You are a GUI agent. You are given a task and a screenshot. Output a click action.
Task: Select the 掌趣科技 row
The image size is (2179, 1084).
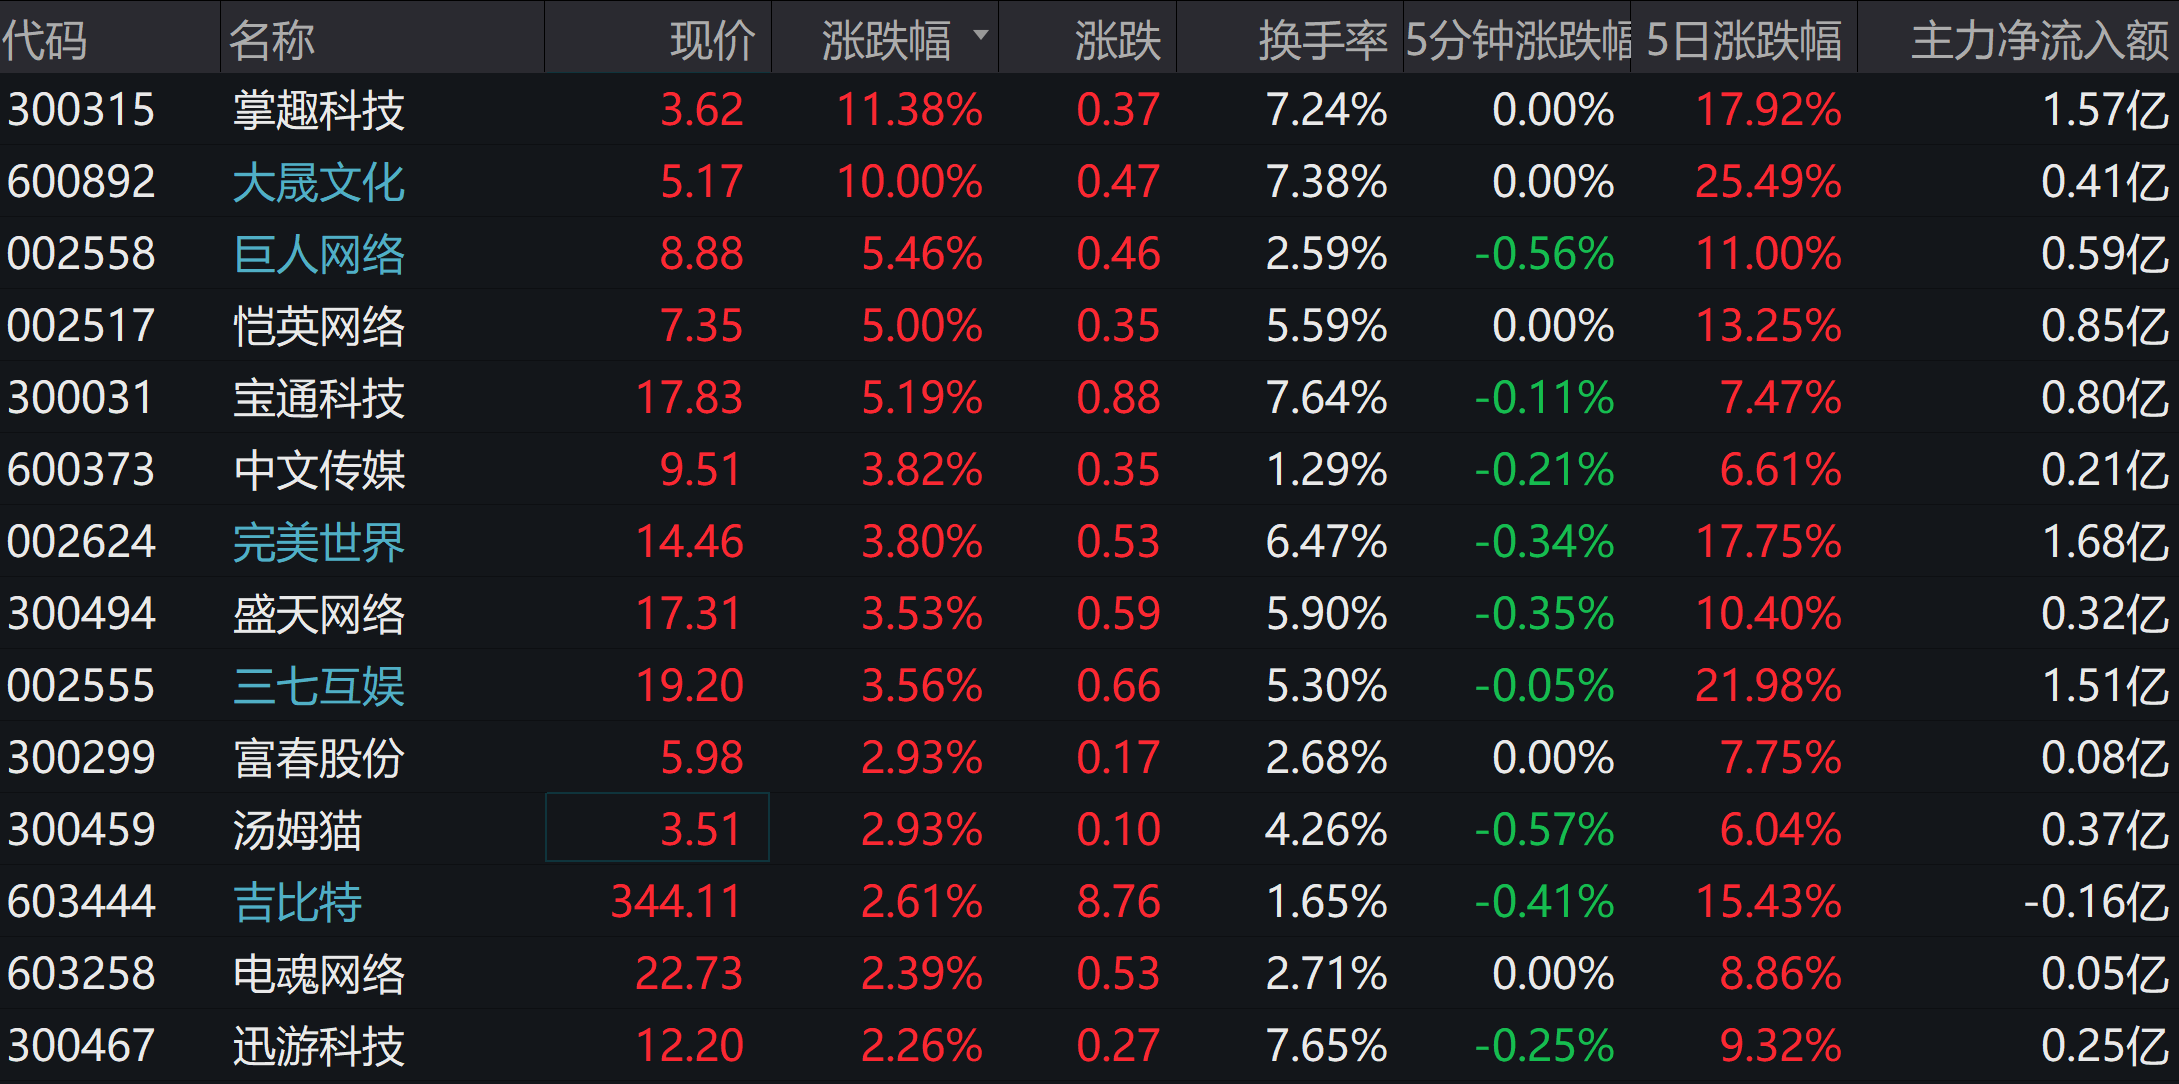(x=318, y=110)
